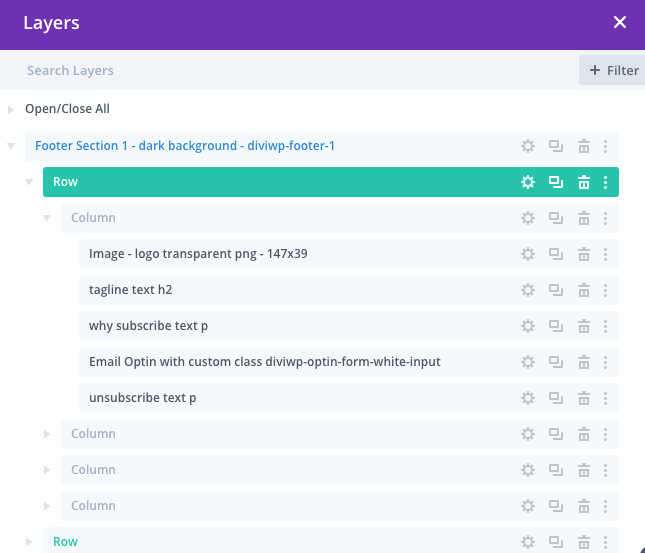Close the Layers panel
Viewport: 645px width, 553px height.
(x=619, y=22)
